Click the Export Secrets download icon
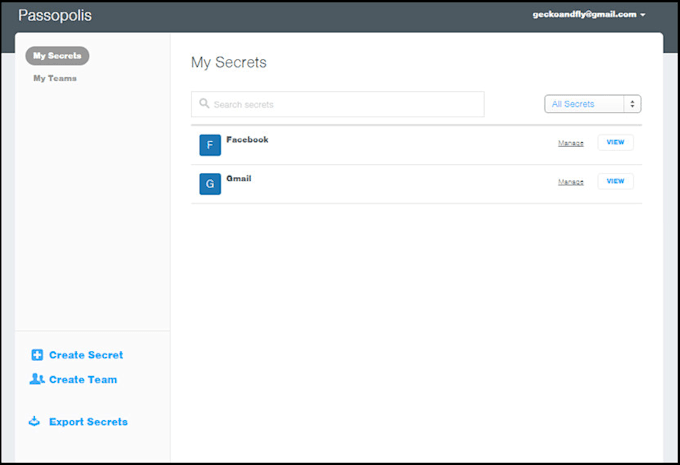 (x=37, y=421)
